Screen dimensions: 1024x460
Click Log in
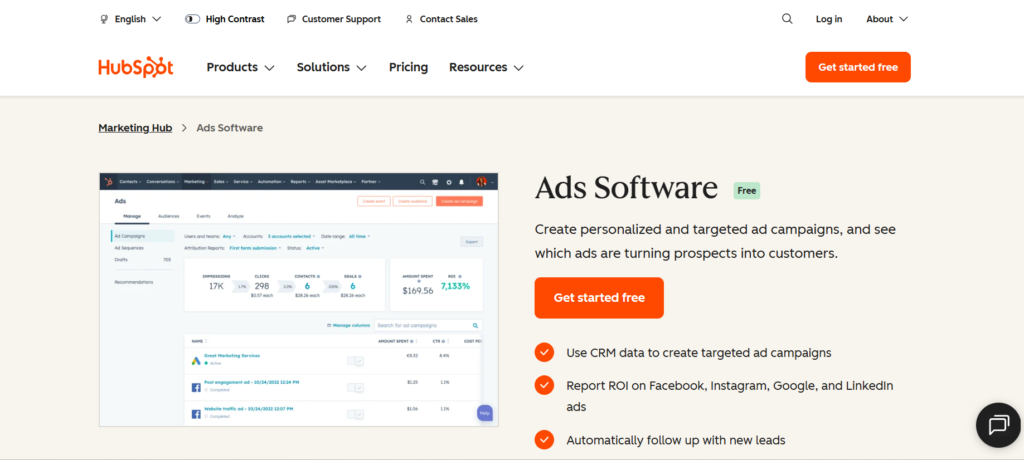point(829,19)
